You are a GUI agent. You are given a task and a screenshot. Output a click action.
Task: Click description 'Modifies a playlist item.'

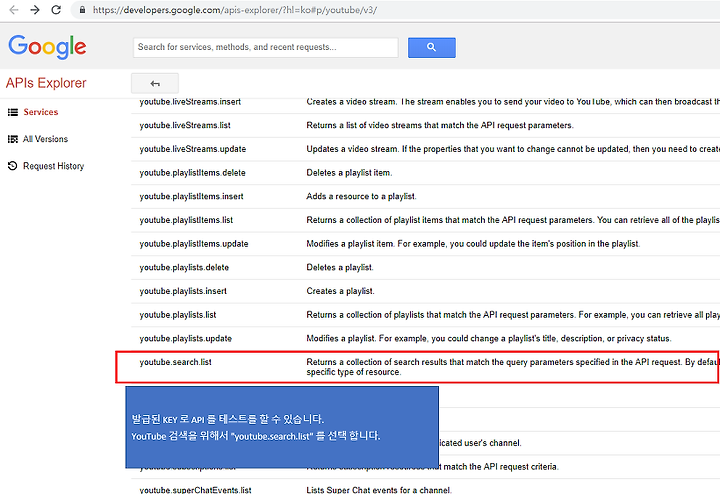pos(473,244)
